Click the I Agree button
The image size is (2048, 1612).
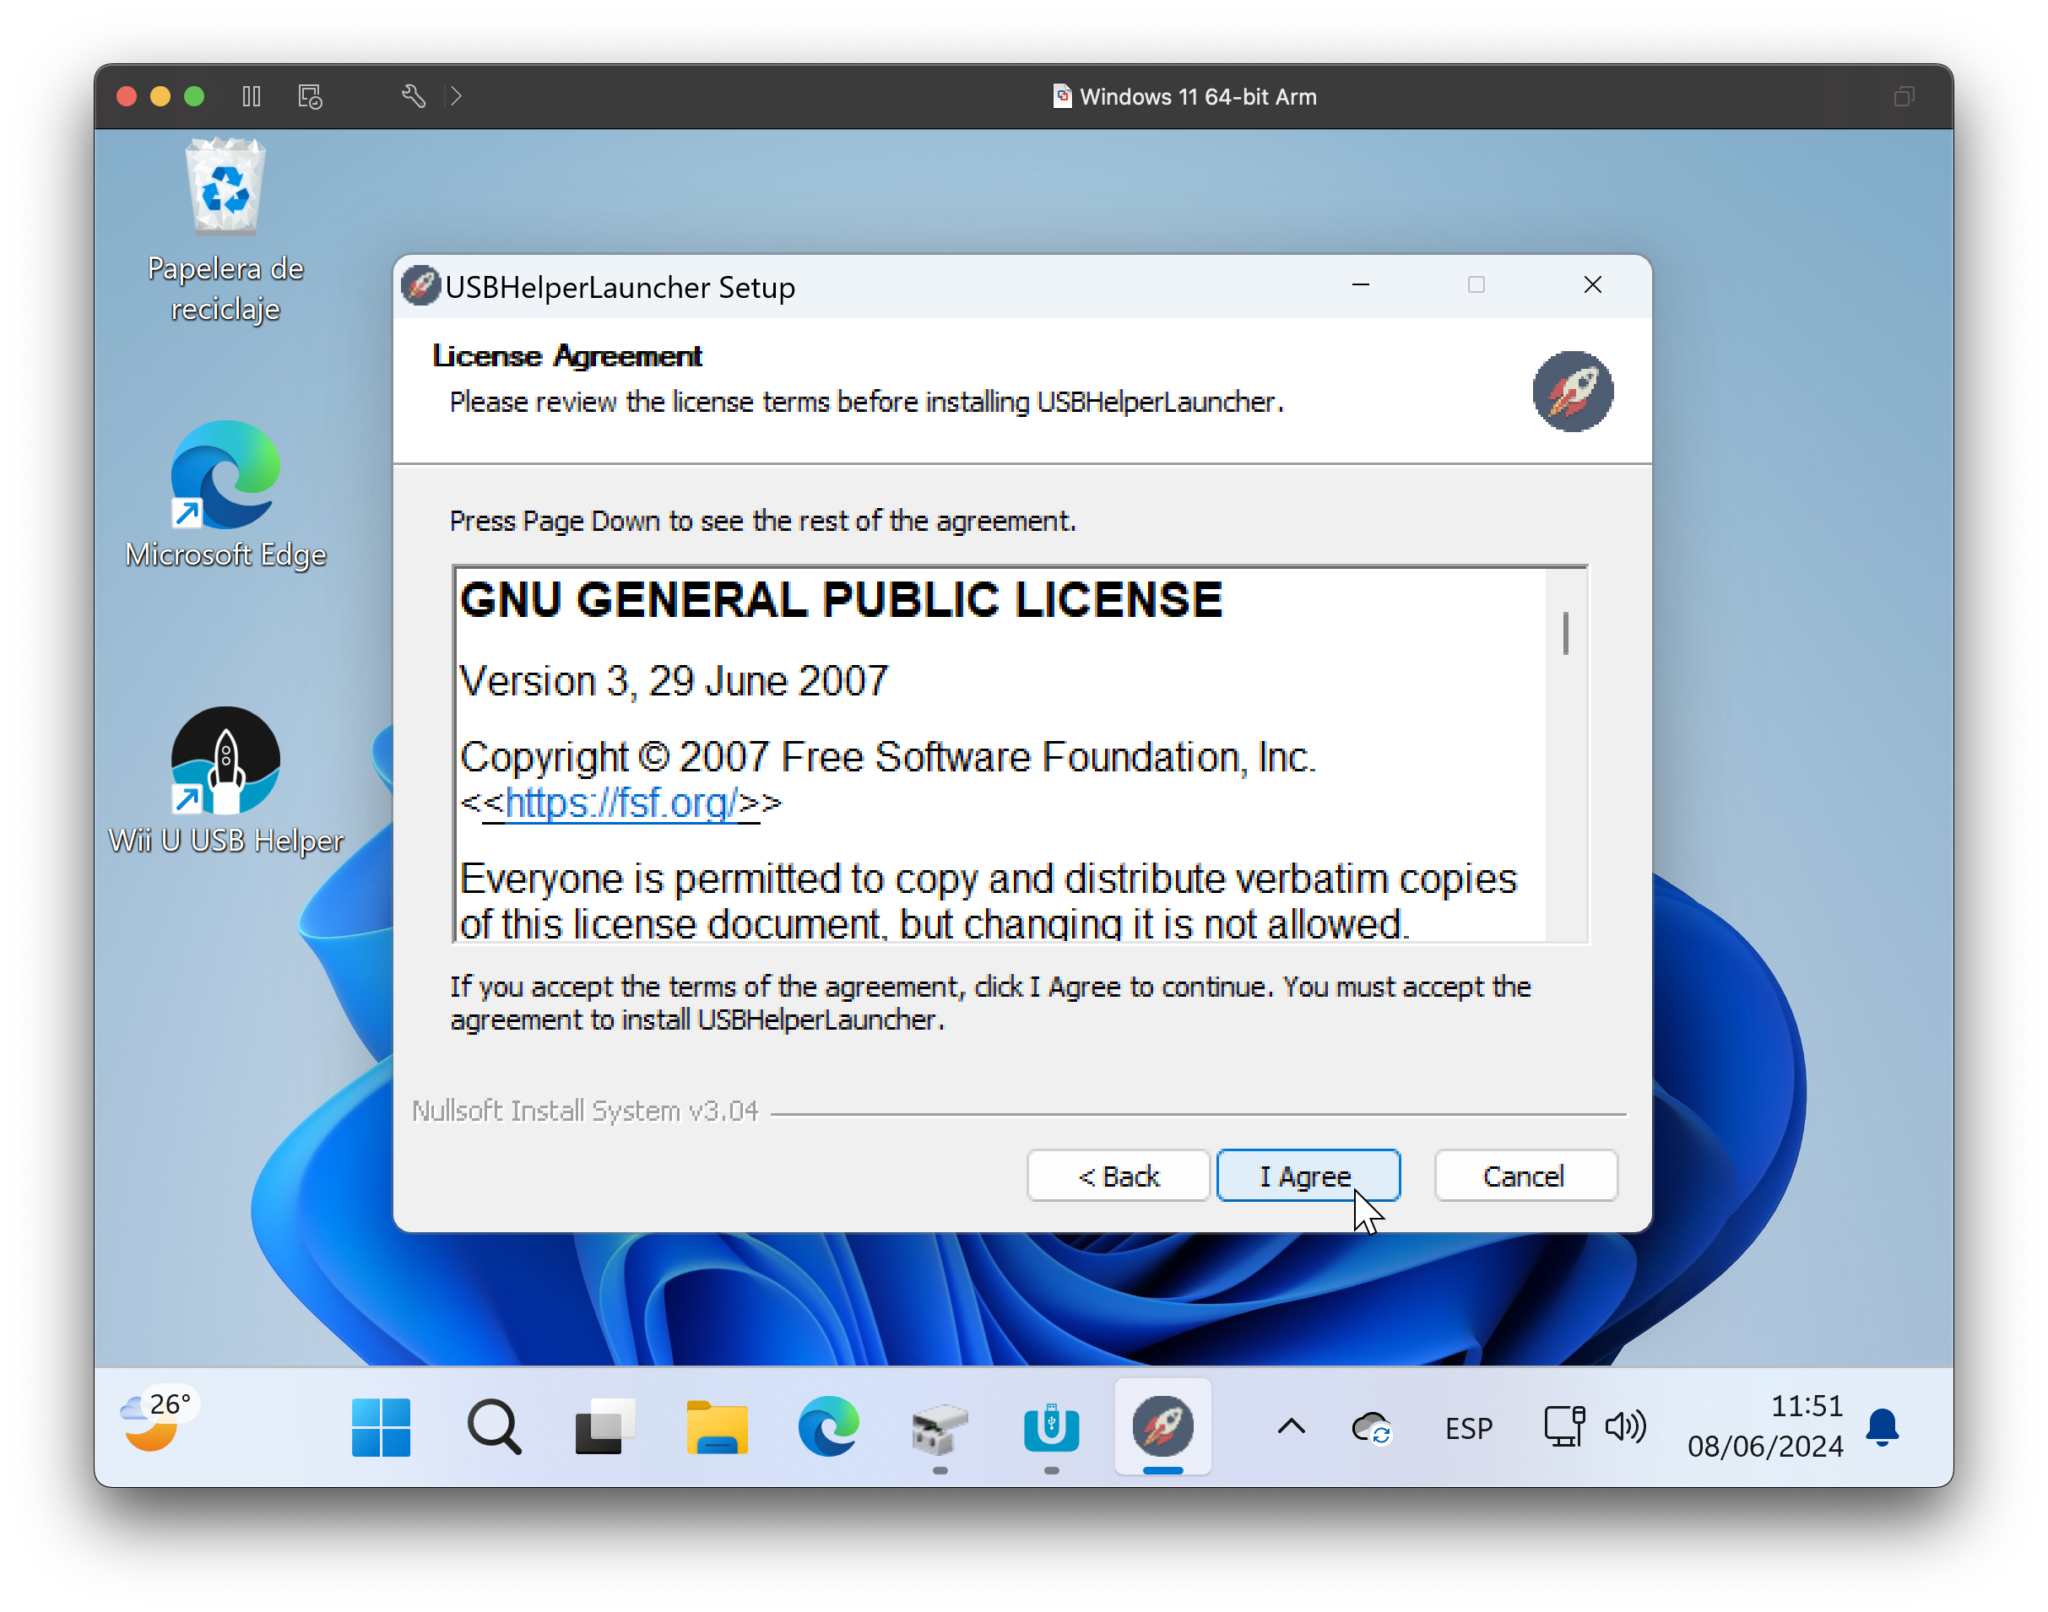click(x=1307, y=1176)
